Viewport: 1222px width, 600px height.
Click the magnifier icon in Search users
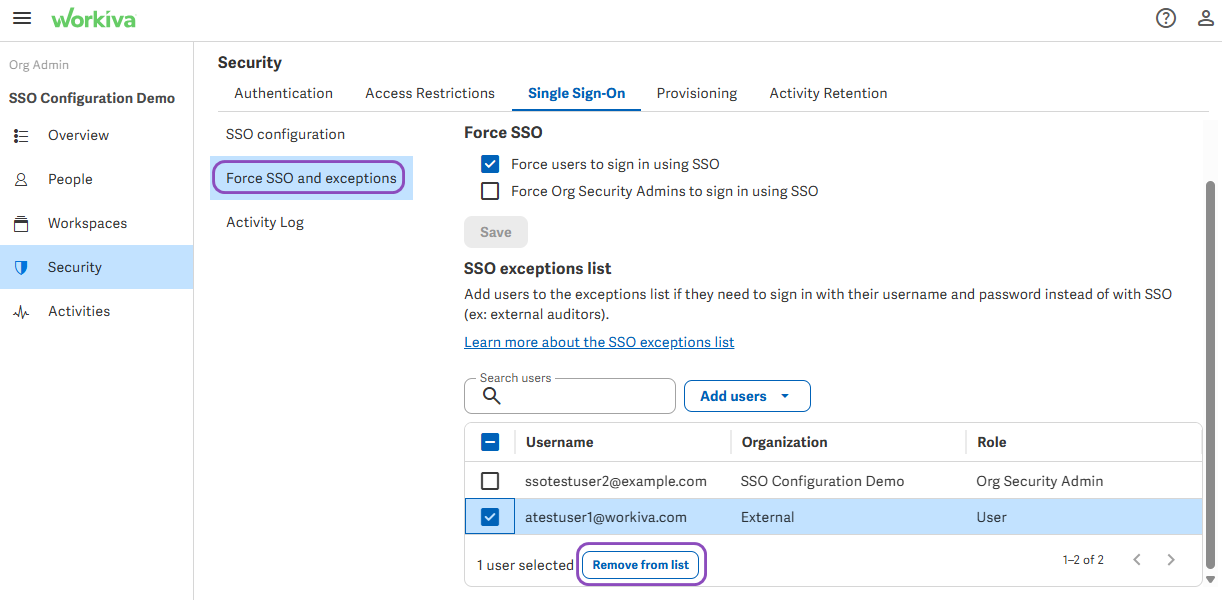coord(491,395)
